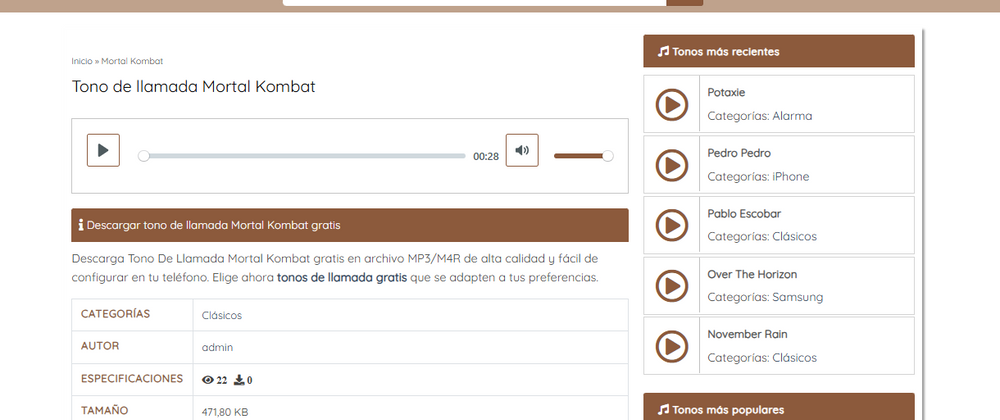Image resolution: width=1000 pixels, height=420 pixels.
Task: Click the AUTOR row label
Action: (x=100, y=346)
